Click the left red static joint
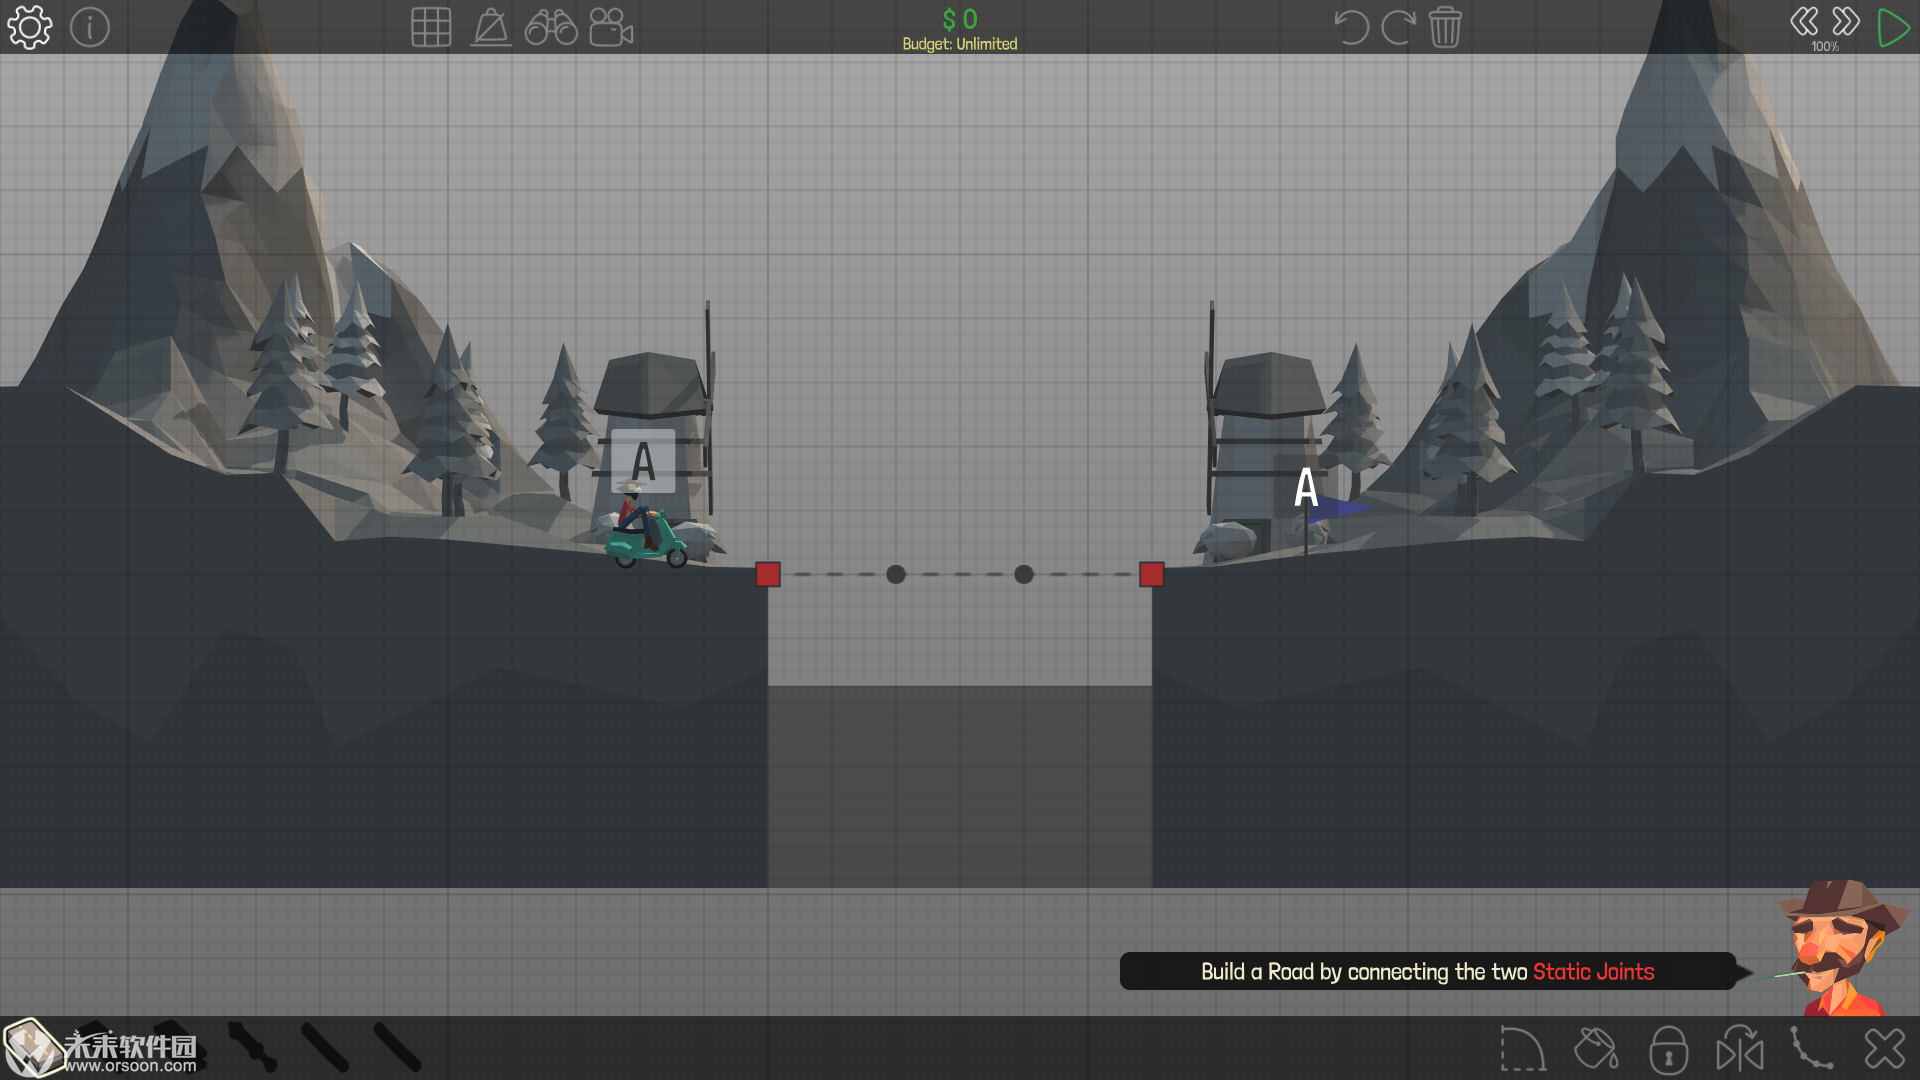The height and width of the screenshot is (1080, 1920). click(x=768, y=574)
